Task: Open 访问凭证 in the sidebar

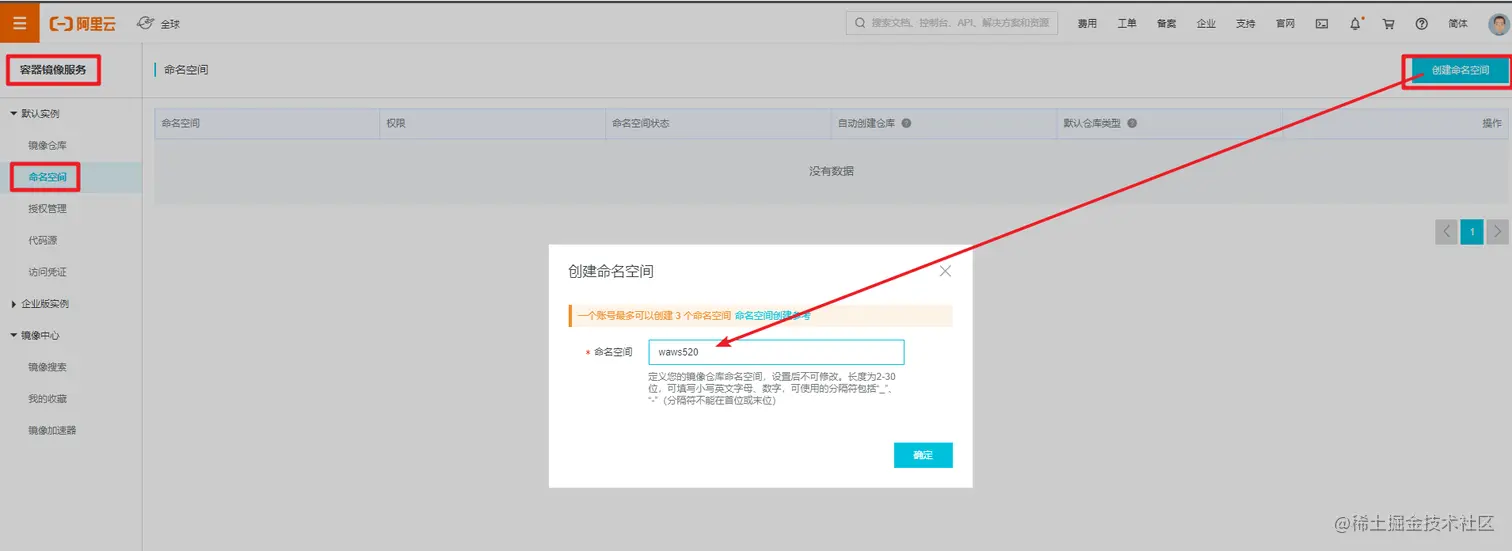Action: tap(48, 272)
